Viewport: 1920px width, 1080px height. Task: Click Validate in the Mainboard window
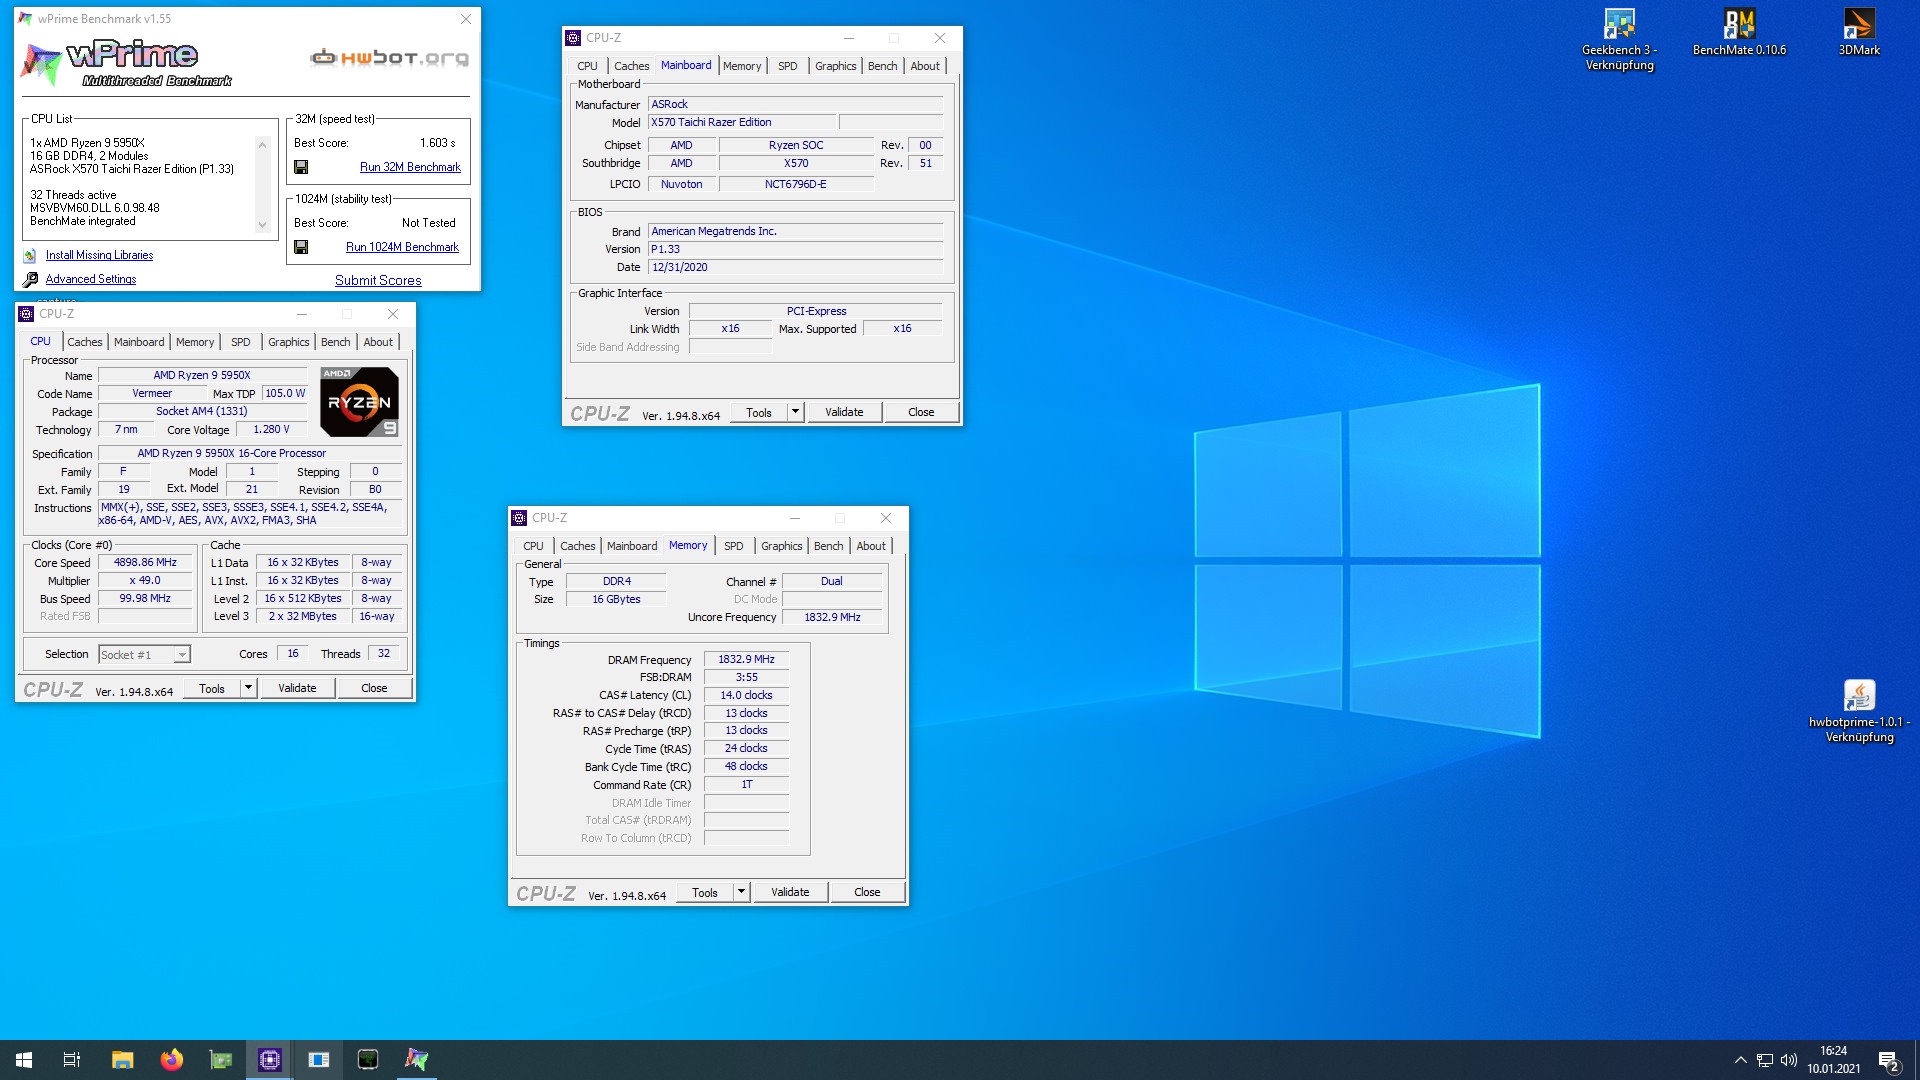844,412
